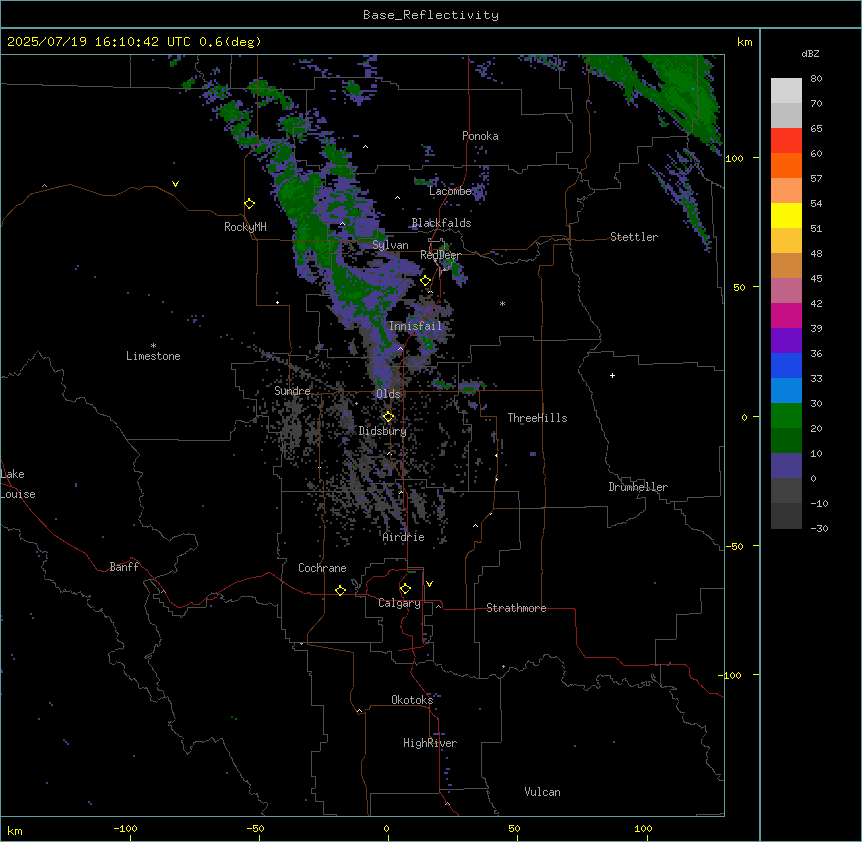The width and height of the screenshot is (862, 842).
Task: Click the magenta swatch below 42 dBZ
Action: 786,315
